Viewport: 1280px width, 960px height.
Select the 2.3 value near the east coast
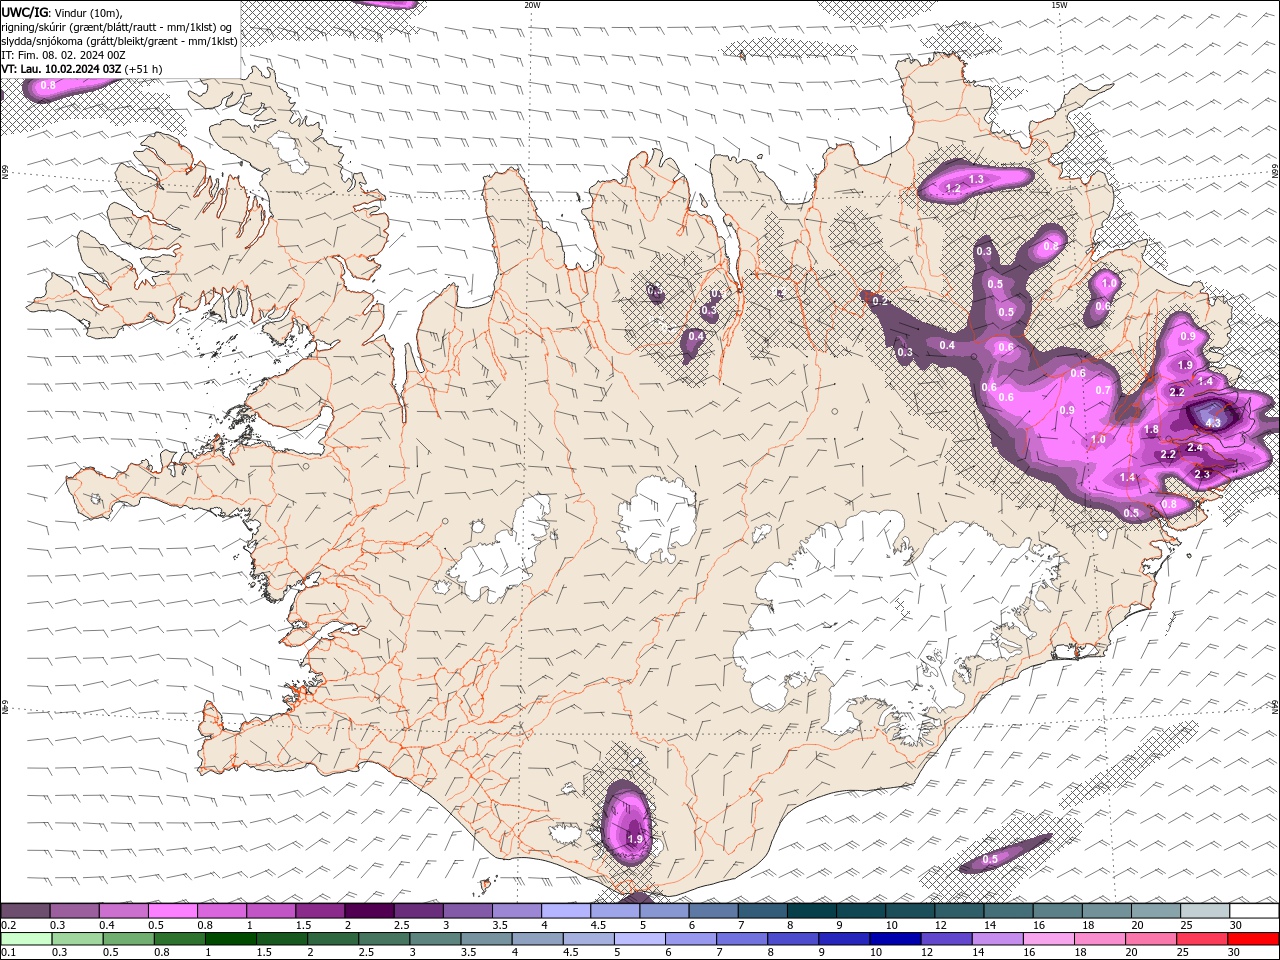click(1202, 474)
